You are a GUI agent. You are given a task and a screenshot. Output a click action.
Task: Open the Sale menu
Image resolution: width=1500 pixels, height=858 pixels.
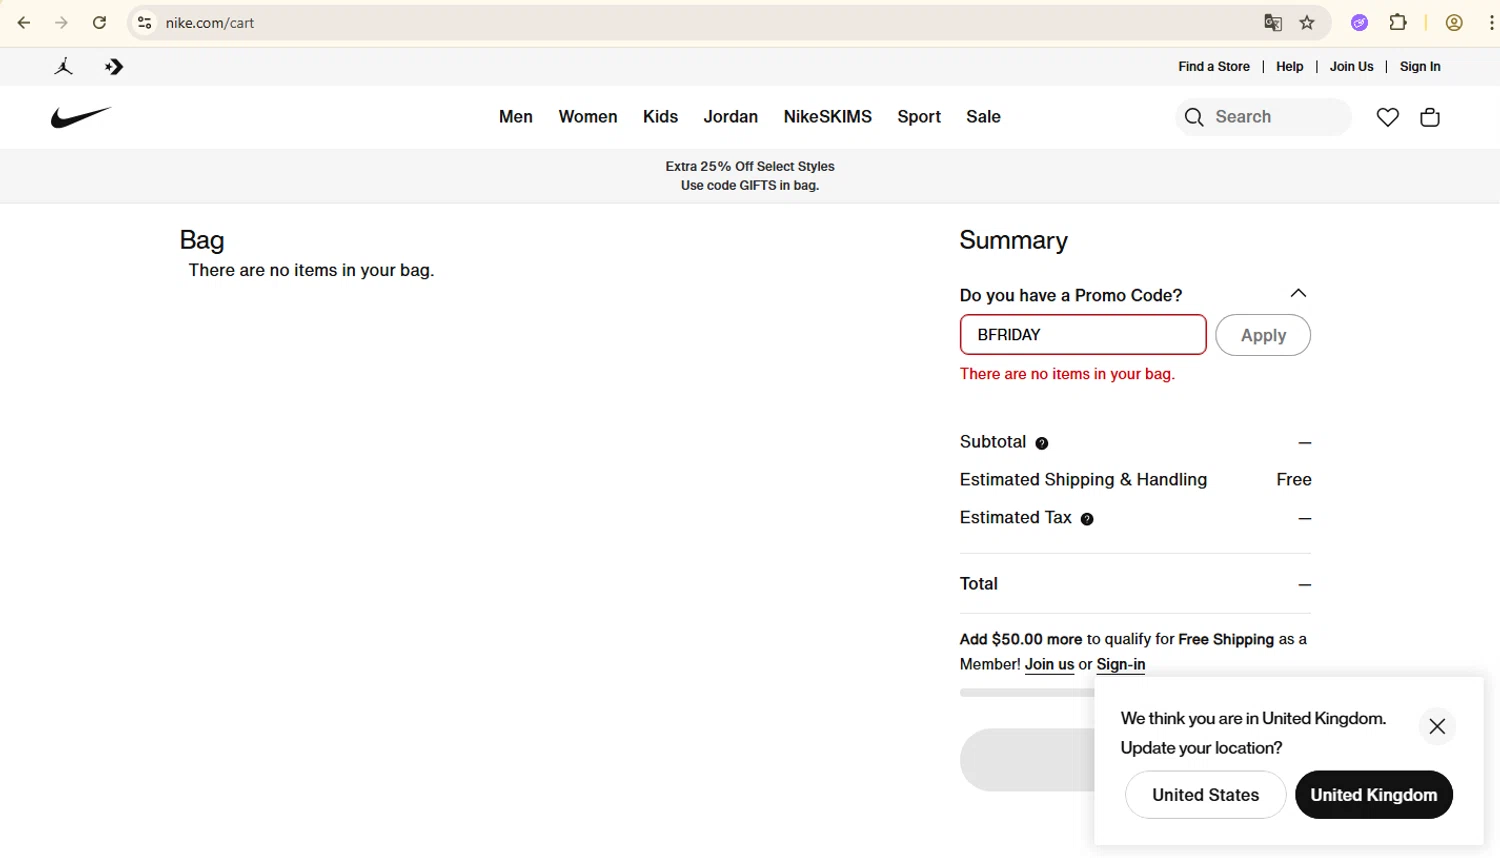[x=983, y=117]
